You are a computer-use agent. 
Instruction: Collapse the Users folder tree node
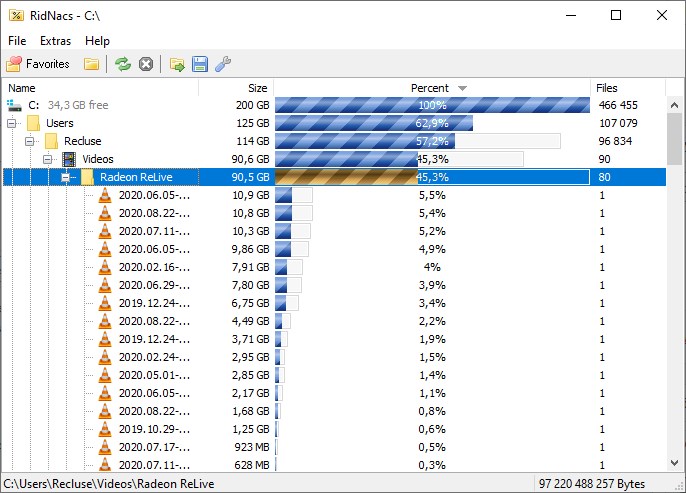12,123
